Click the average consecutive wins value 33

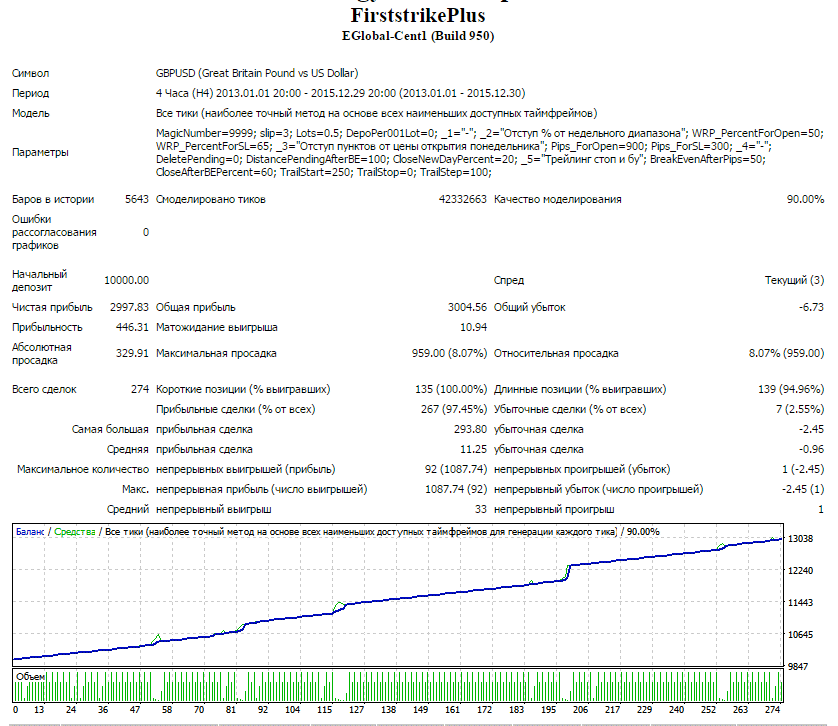pos(480,509)
